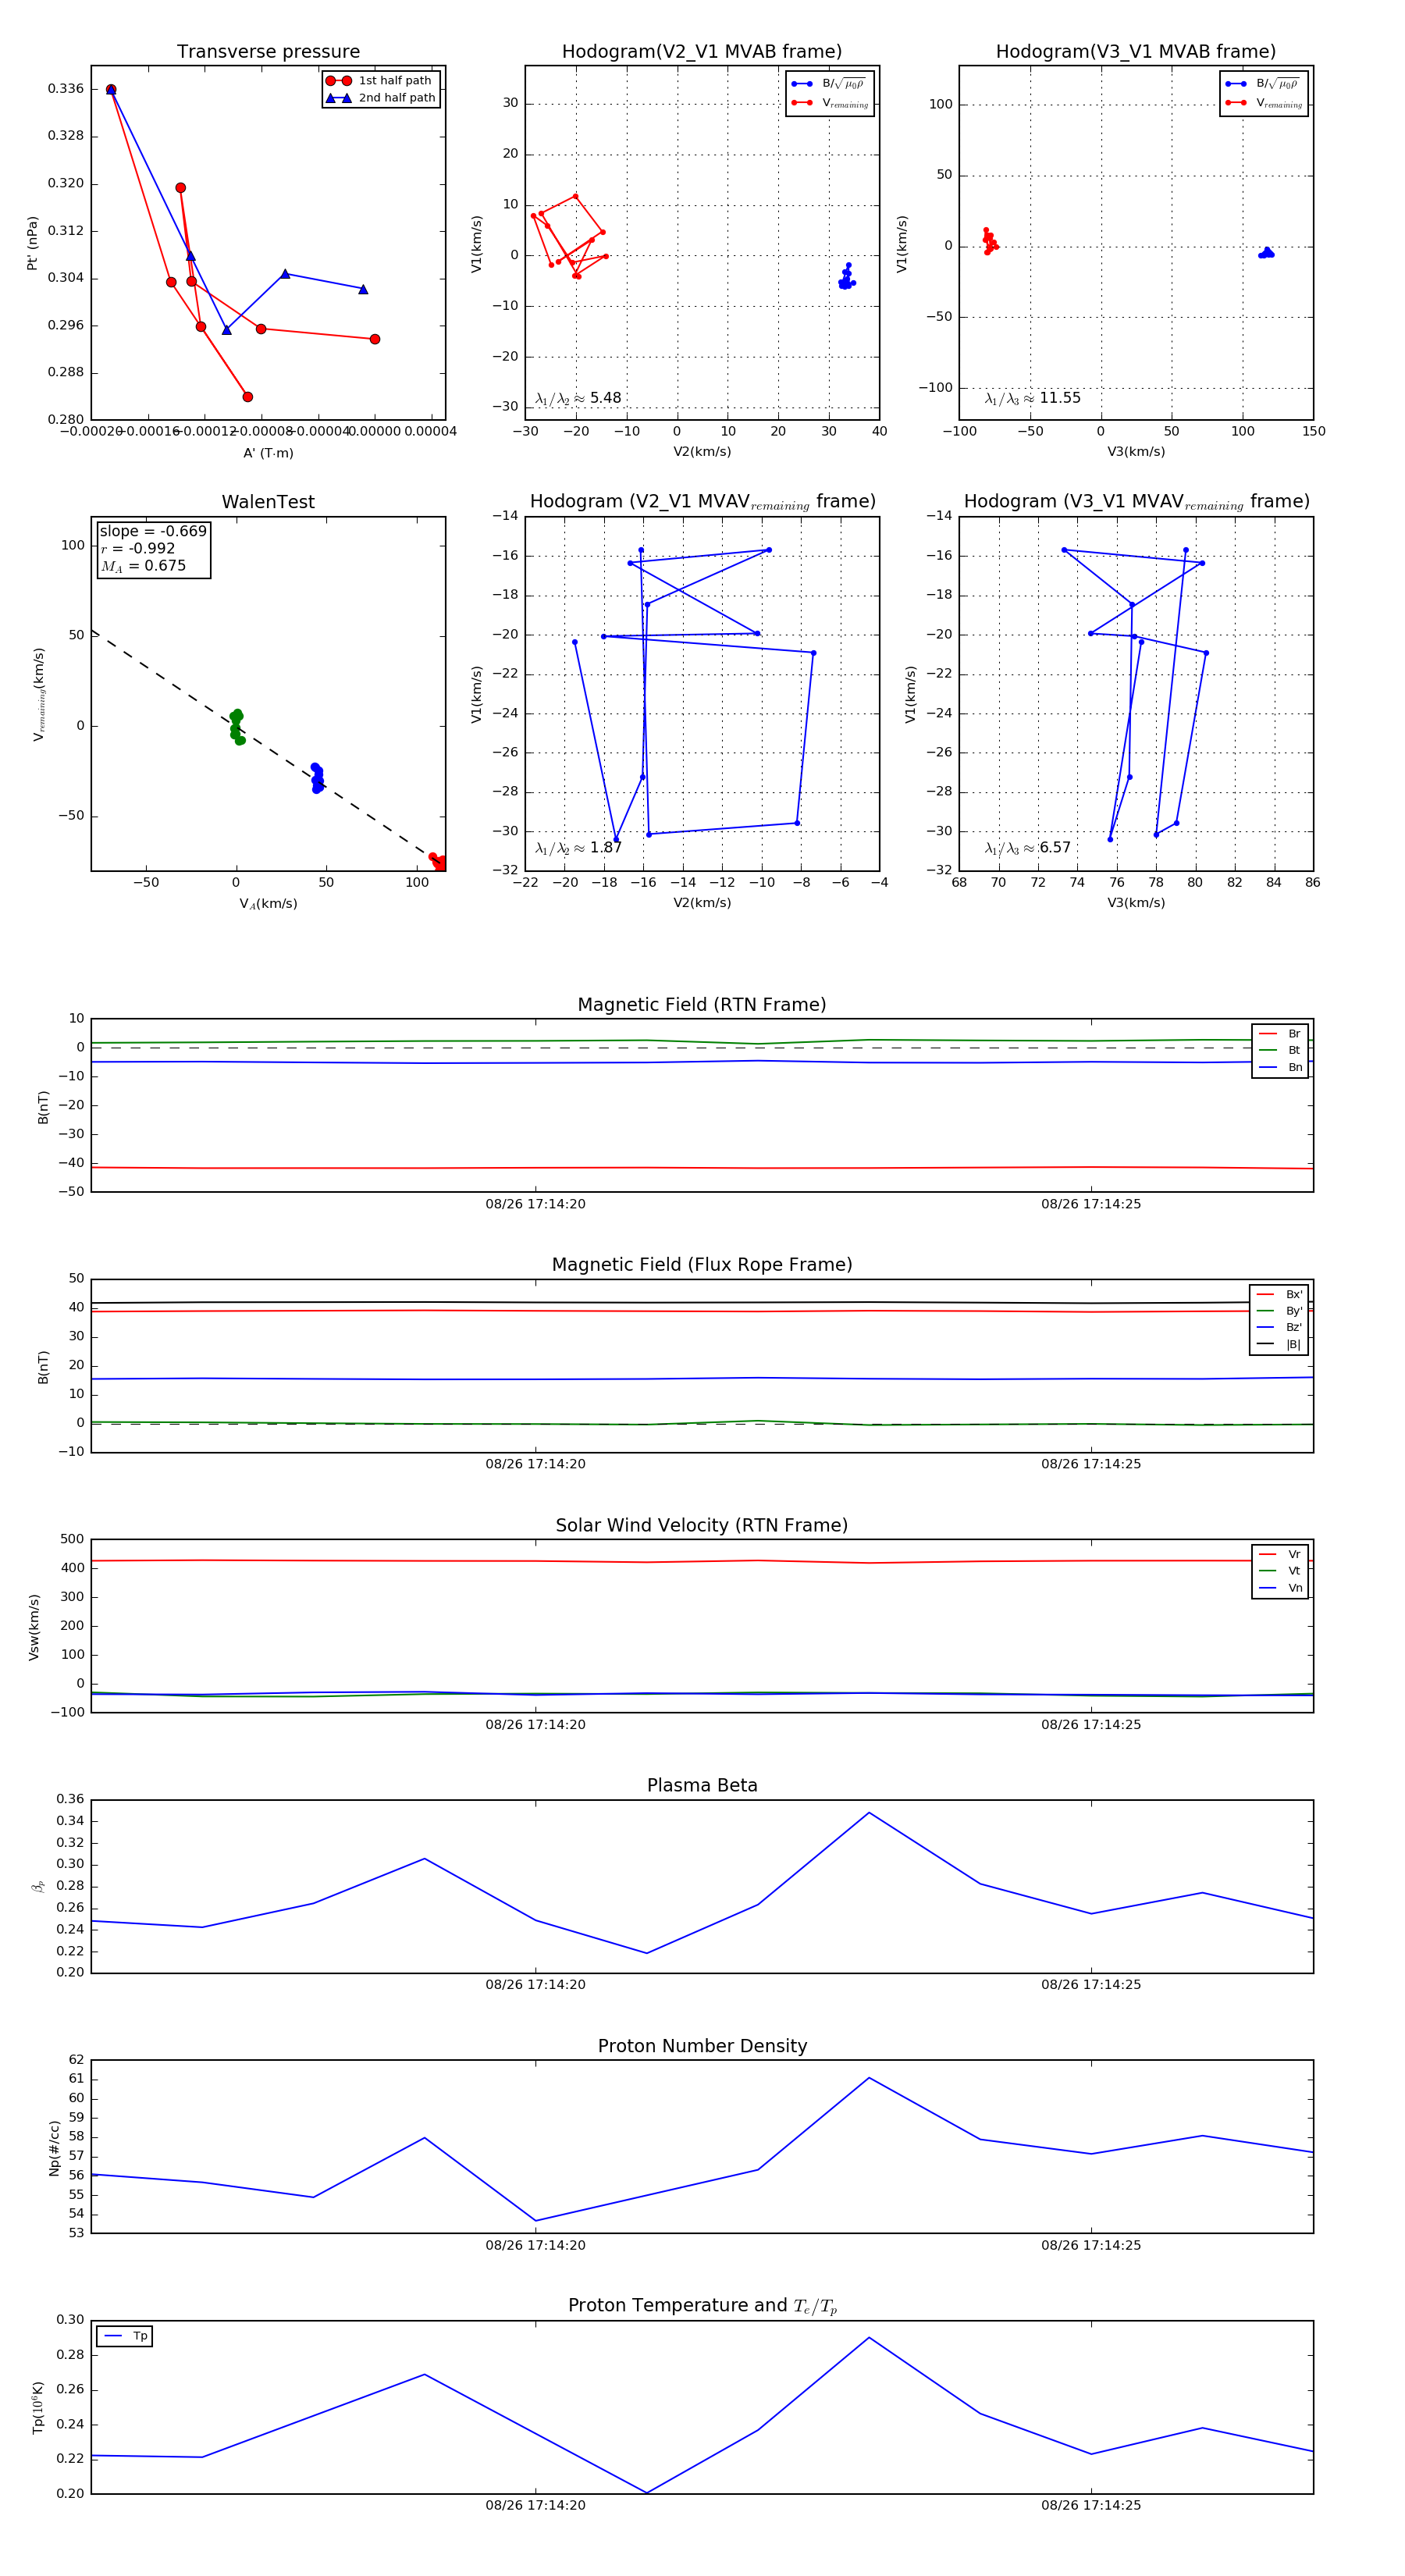This screenshot has height=2576, width=1405.
Task: Click the 'Br' legend entry
Action: click(x=1281, y=1034)
